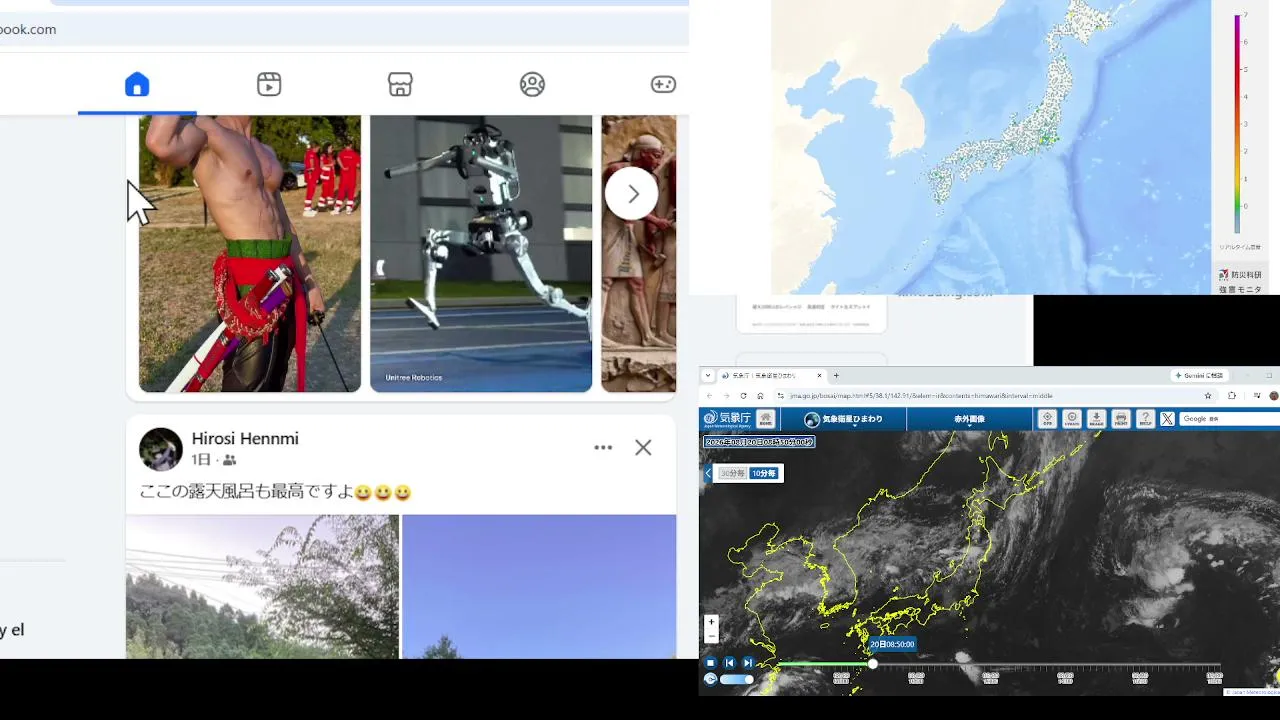The image size is (1280, 720).
Task: Zoom out the satellite map with minus
Action: pyautogui.click(x=711, y=636)
